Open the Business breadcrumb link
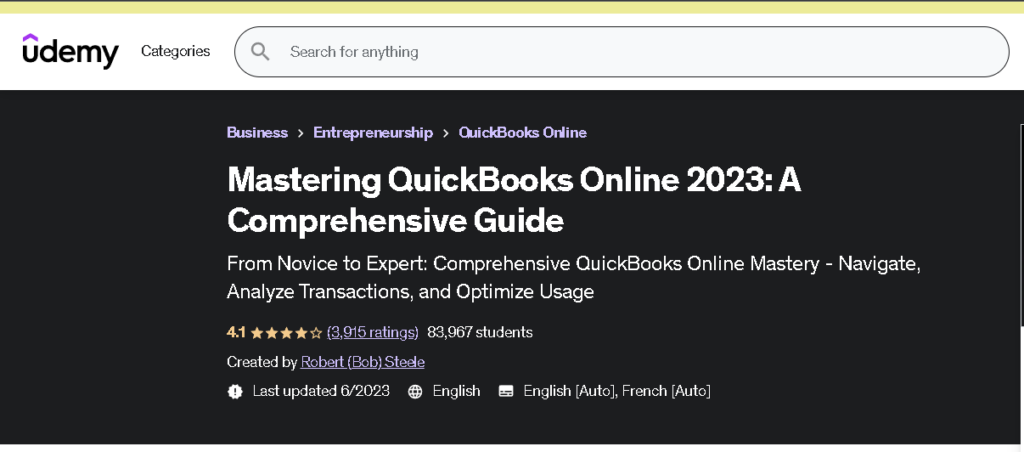1024x452 pixels. 257,133
